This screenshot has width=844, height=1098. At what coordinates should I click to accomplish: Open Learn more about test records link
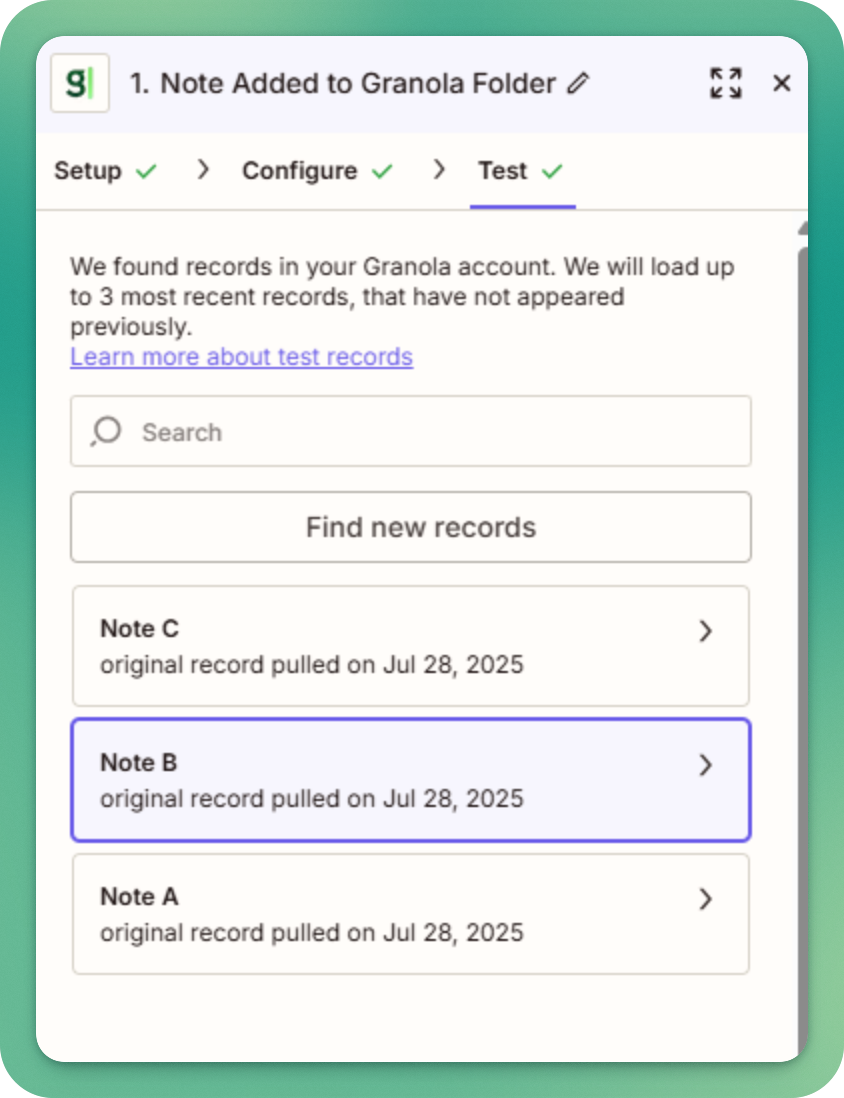[x=242, y=356]
